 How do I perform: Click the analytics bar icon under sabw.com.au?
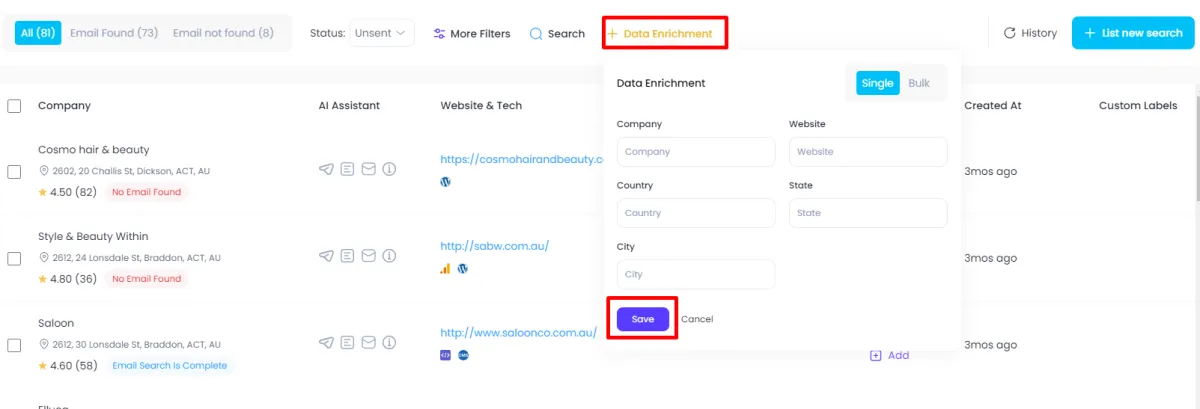coord(446,269)
